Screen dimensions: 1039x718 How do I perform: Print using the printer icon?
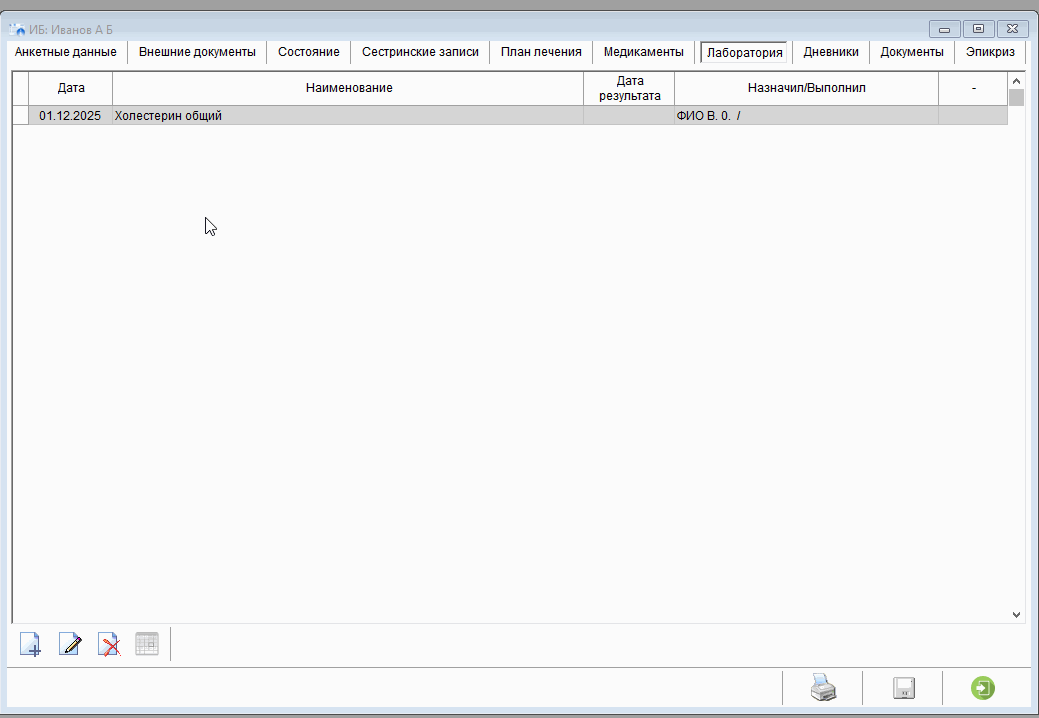click(822, 688)
